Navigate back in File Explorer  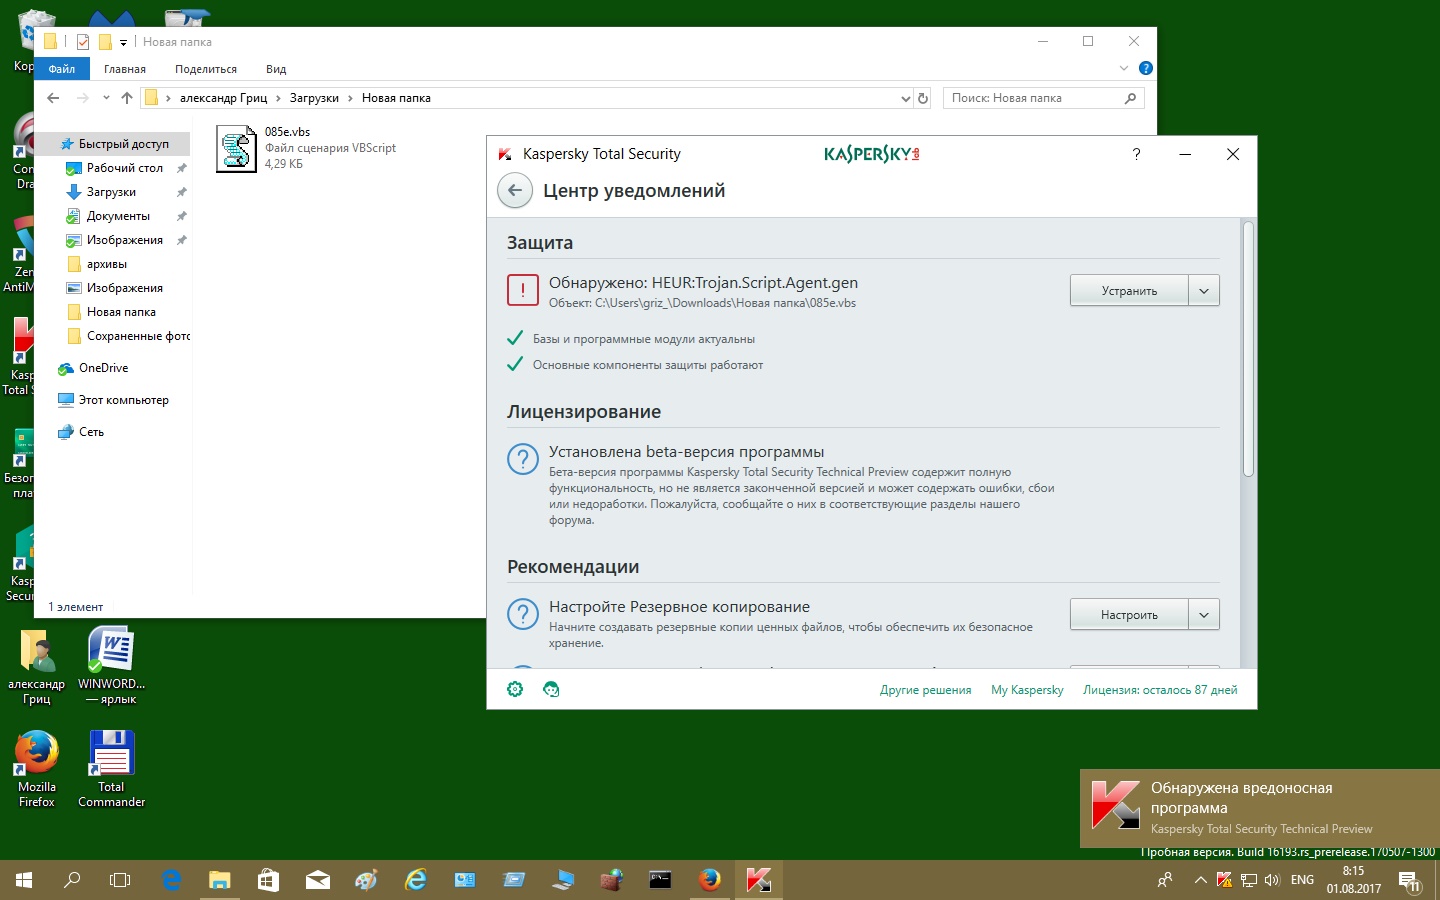point(53,98)
